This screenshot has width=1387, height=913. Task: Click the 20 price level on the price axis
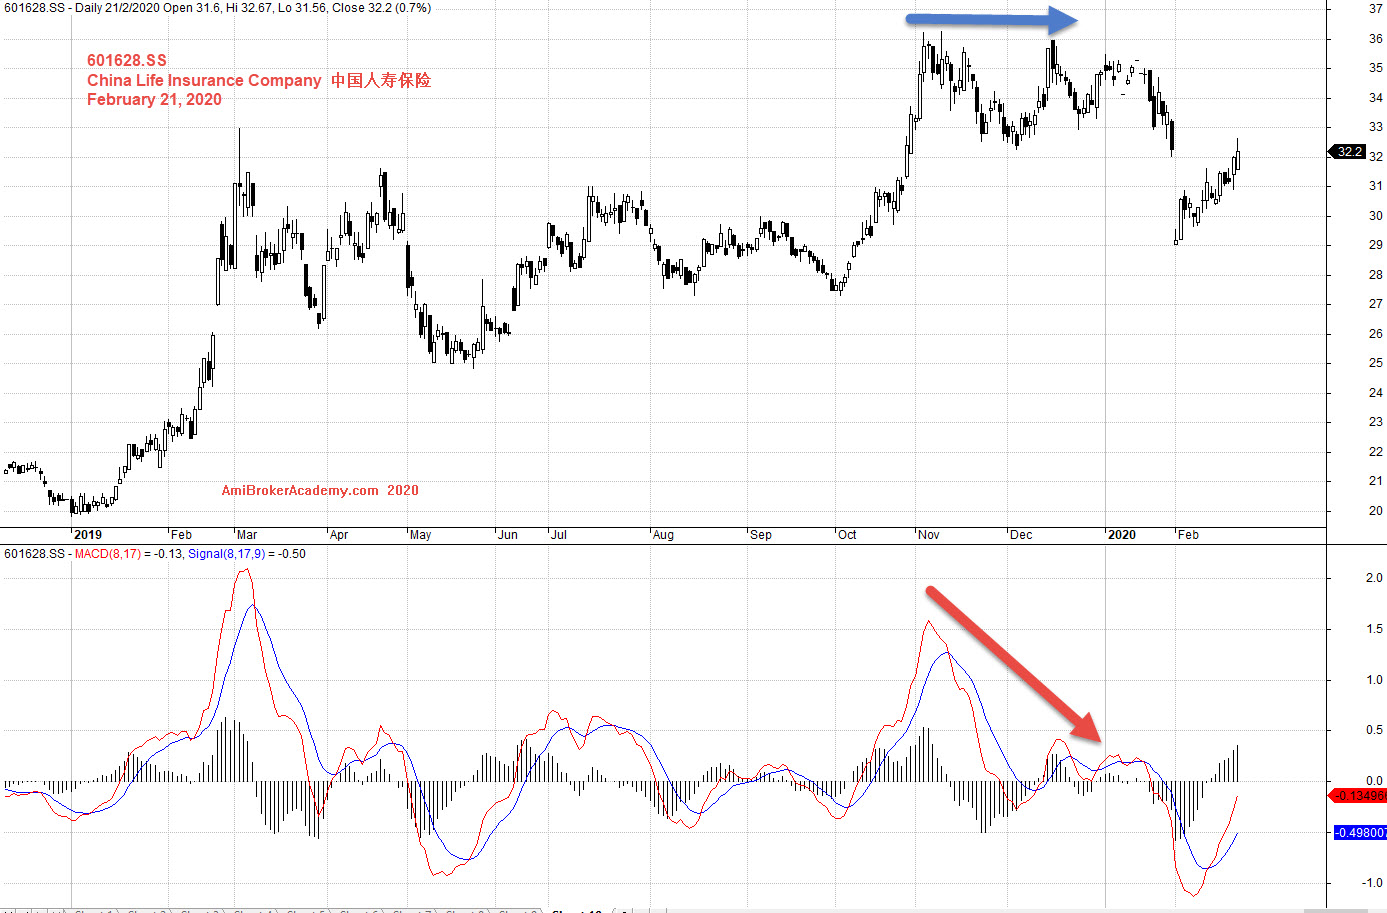[x=1376, y=511]
